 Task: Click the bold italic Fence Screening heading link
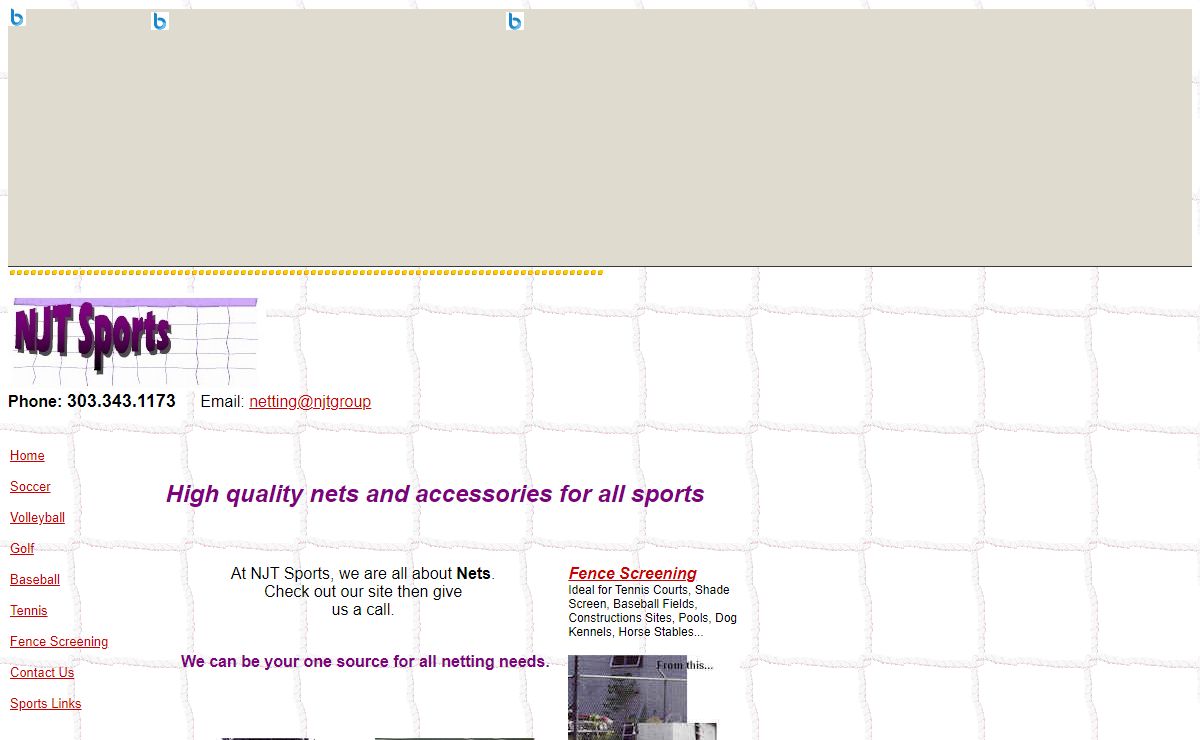[632, 573]
